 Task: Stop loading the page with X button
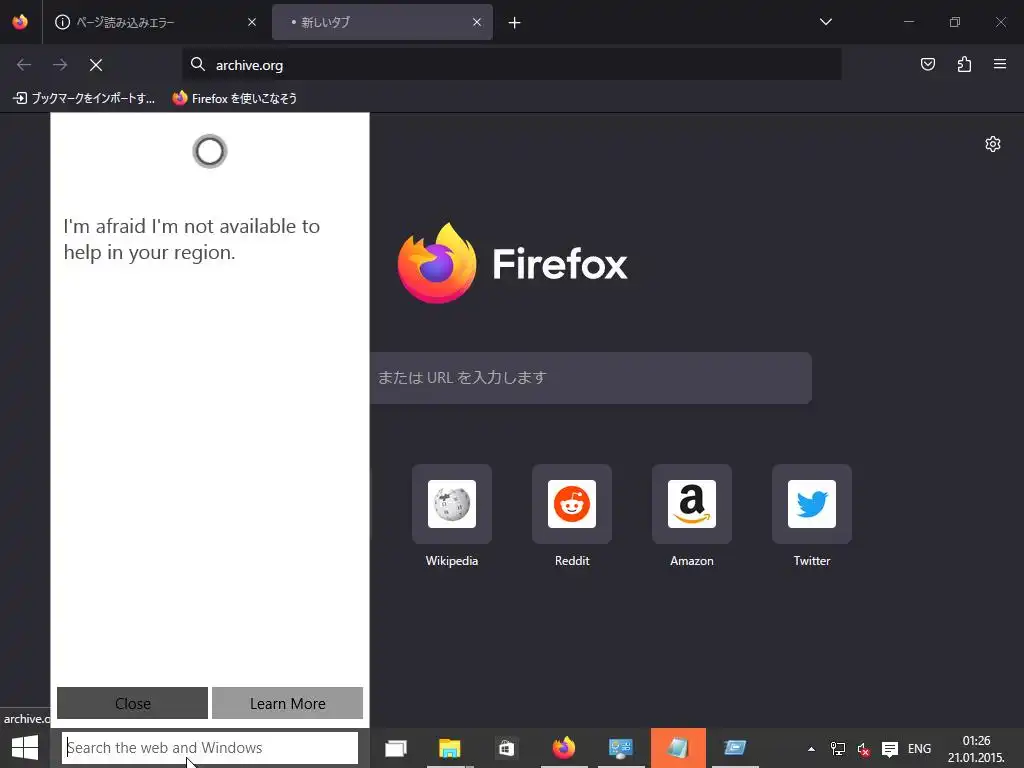click(x=96, y=65)
